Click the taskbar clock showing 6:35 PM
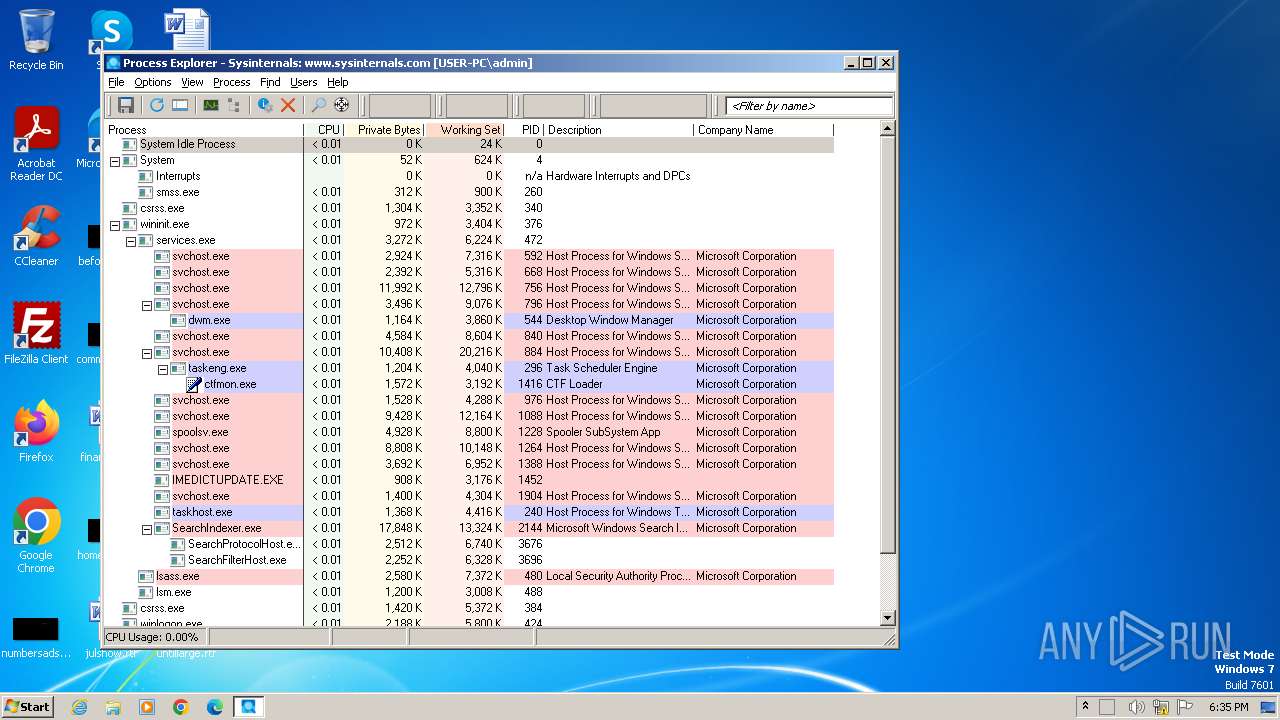The image size is (1280, 720). point(1228,707)
